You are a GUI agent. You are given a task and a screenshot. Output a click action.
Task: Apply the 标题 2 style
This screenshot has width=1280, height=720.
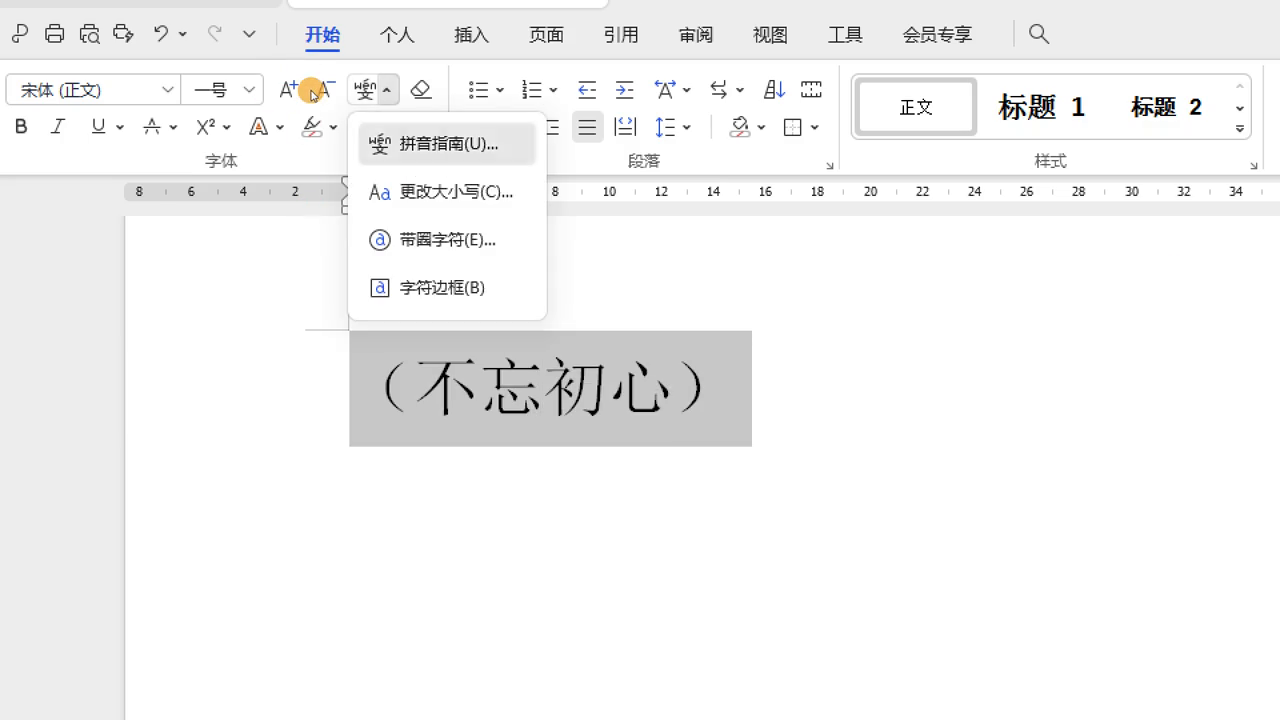click(1166, 107)
